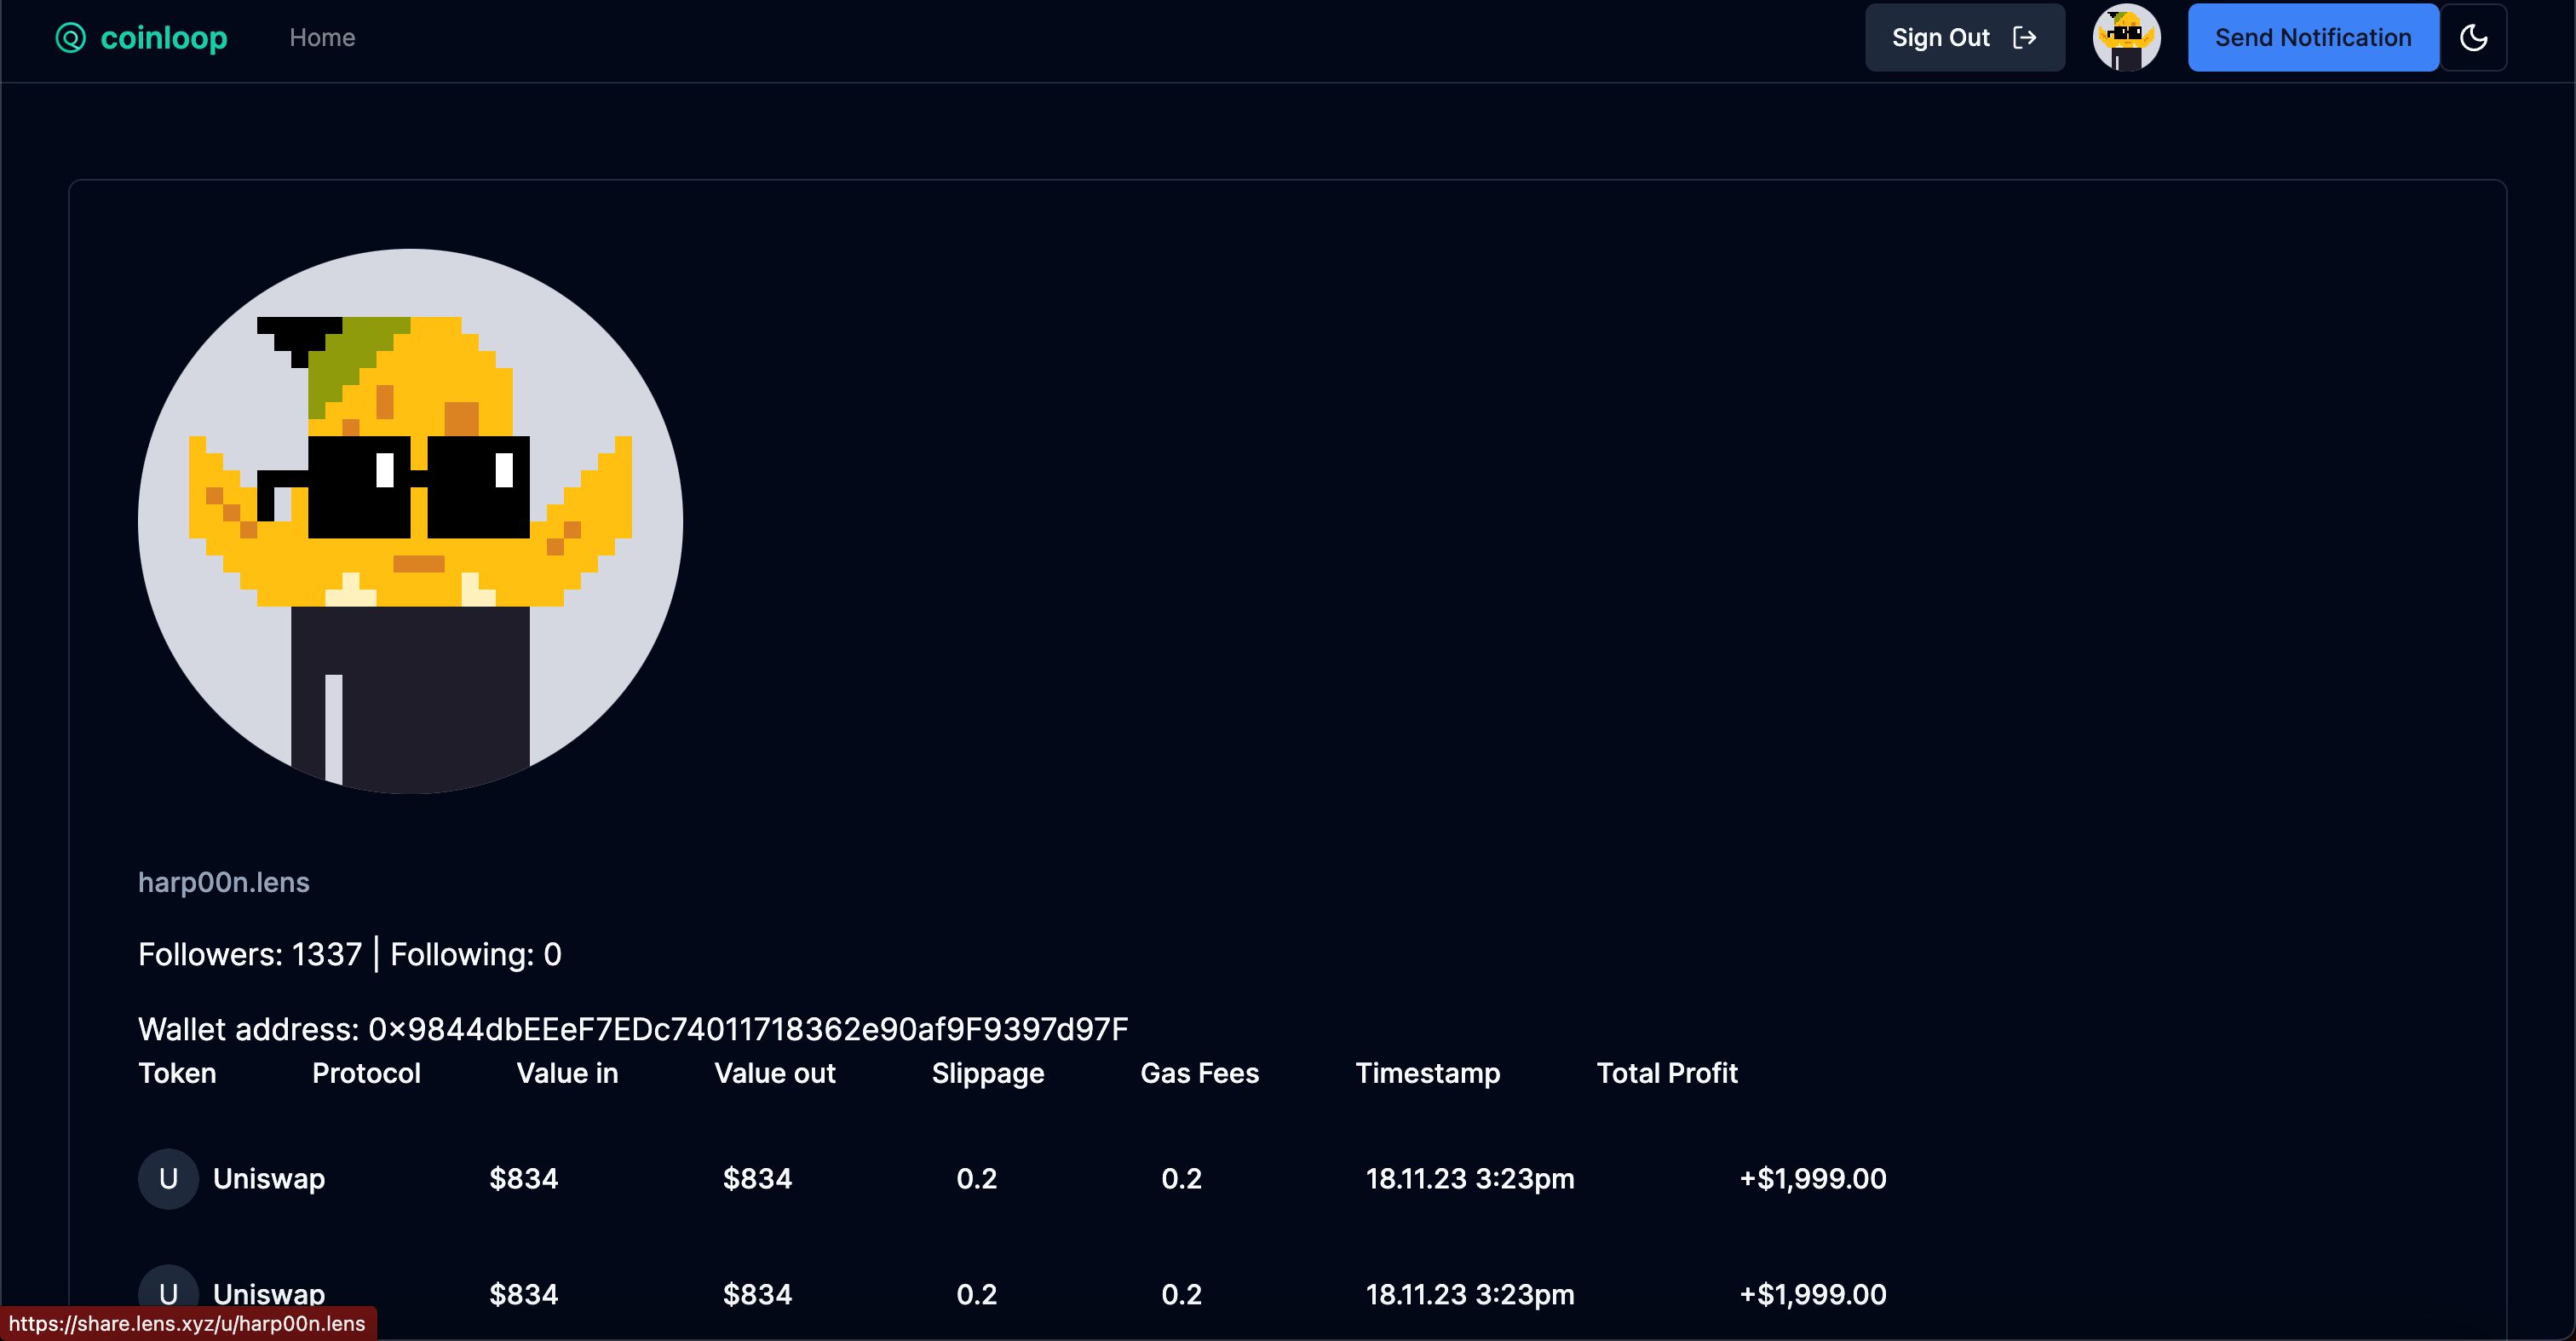Toggle the dark mode moon icon

coord(2473,38)
